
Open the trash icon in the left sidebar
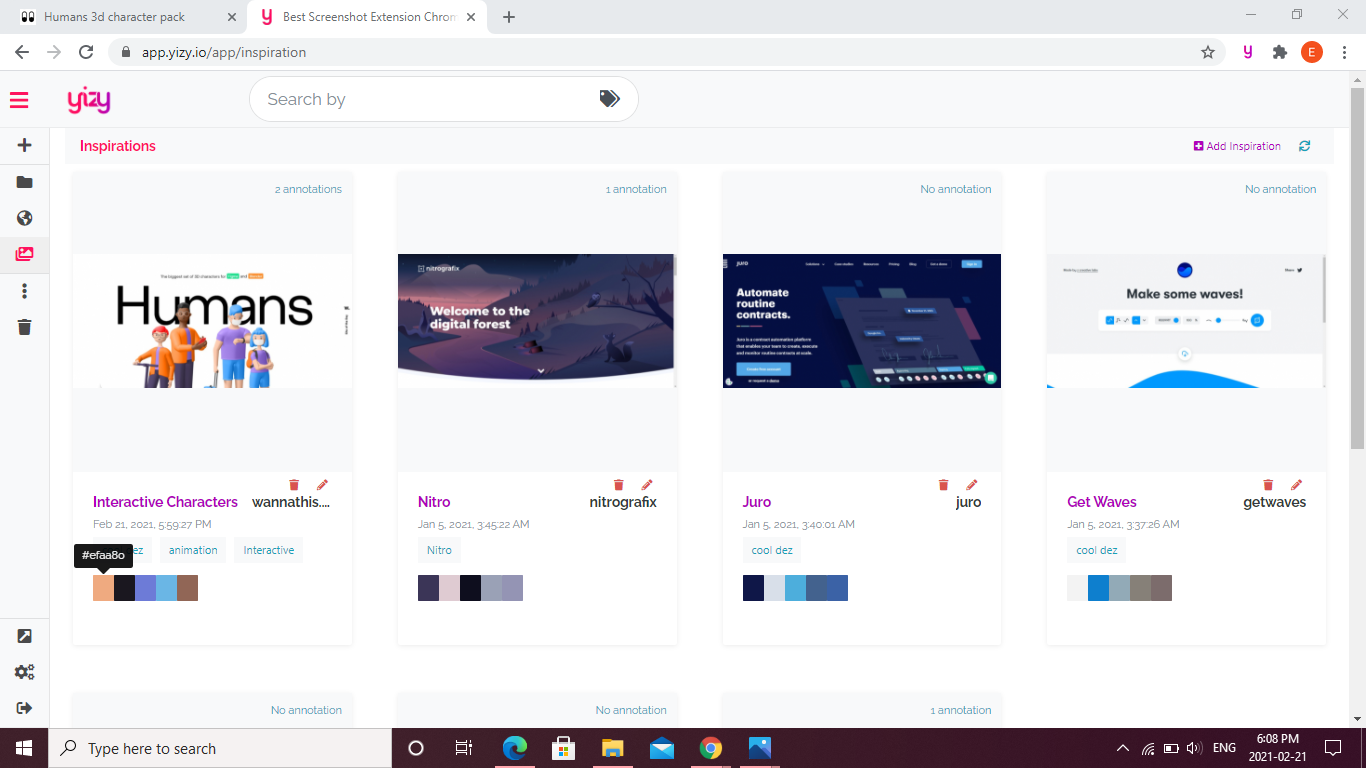(25, 327)
